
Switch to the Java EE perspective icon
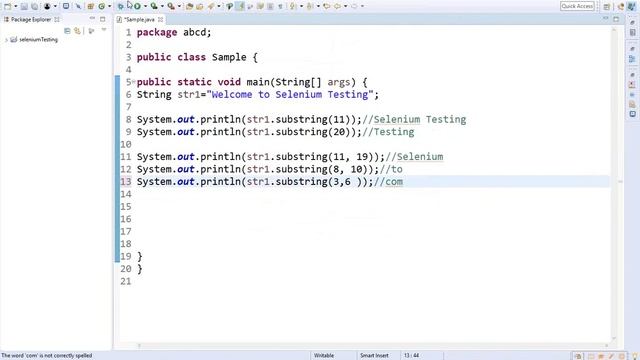(x=621, y=7)
